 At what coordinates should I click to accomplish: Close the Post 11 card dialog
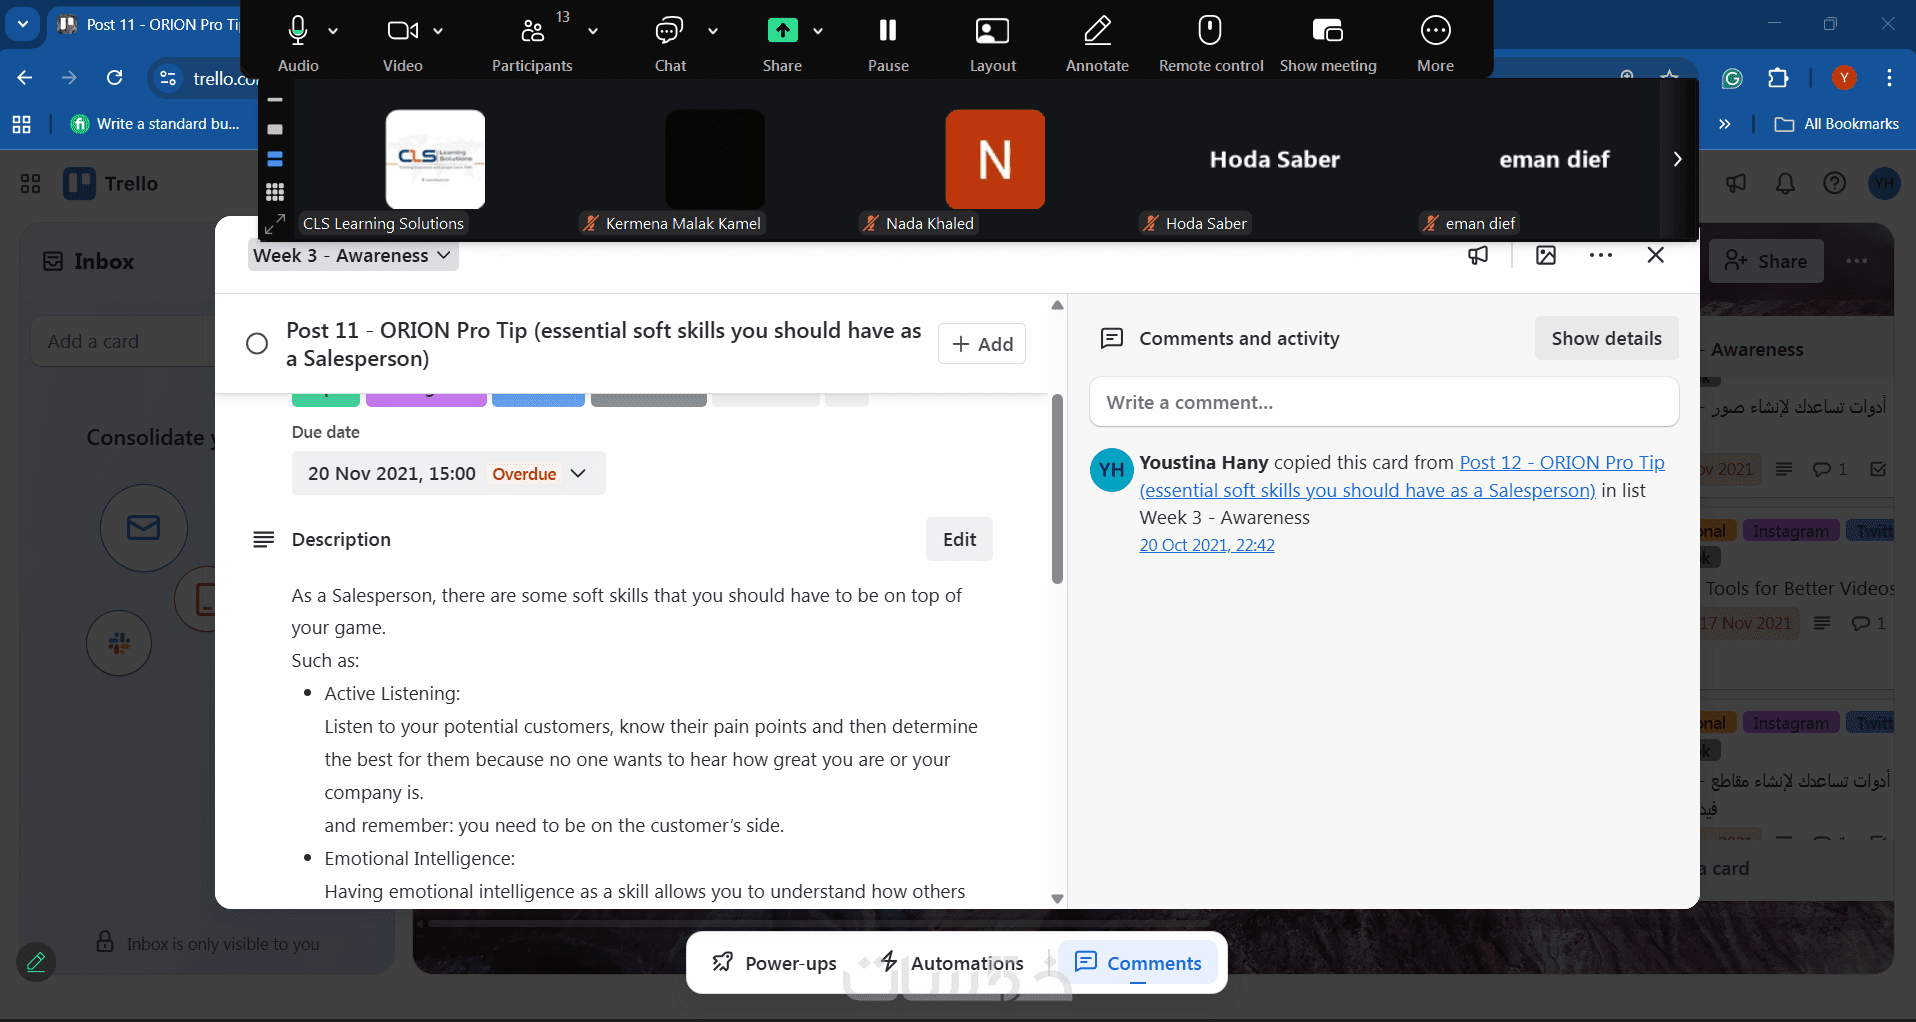[x=1656, y=256]
